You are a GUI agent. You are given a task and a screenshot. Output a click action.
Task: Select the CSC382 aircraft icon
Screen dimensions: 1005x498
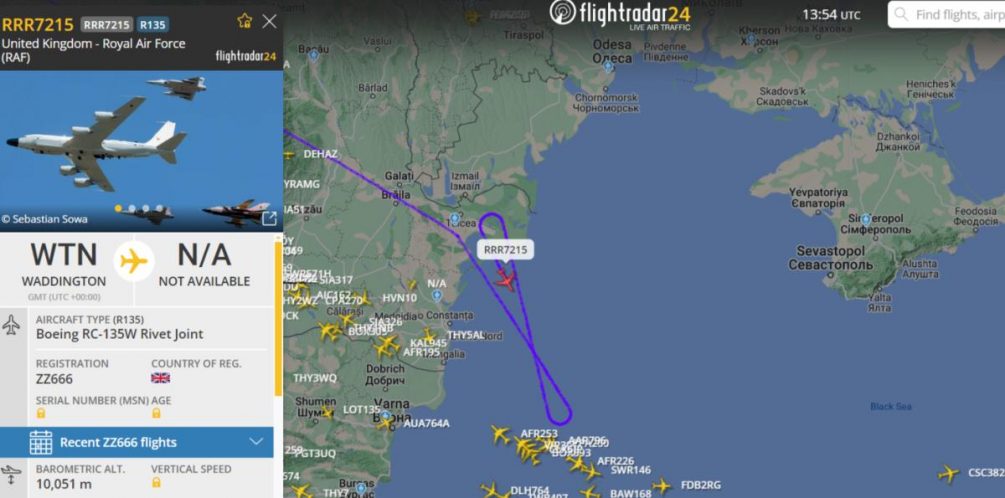(x=949, y=474)
